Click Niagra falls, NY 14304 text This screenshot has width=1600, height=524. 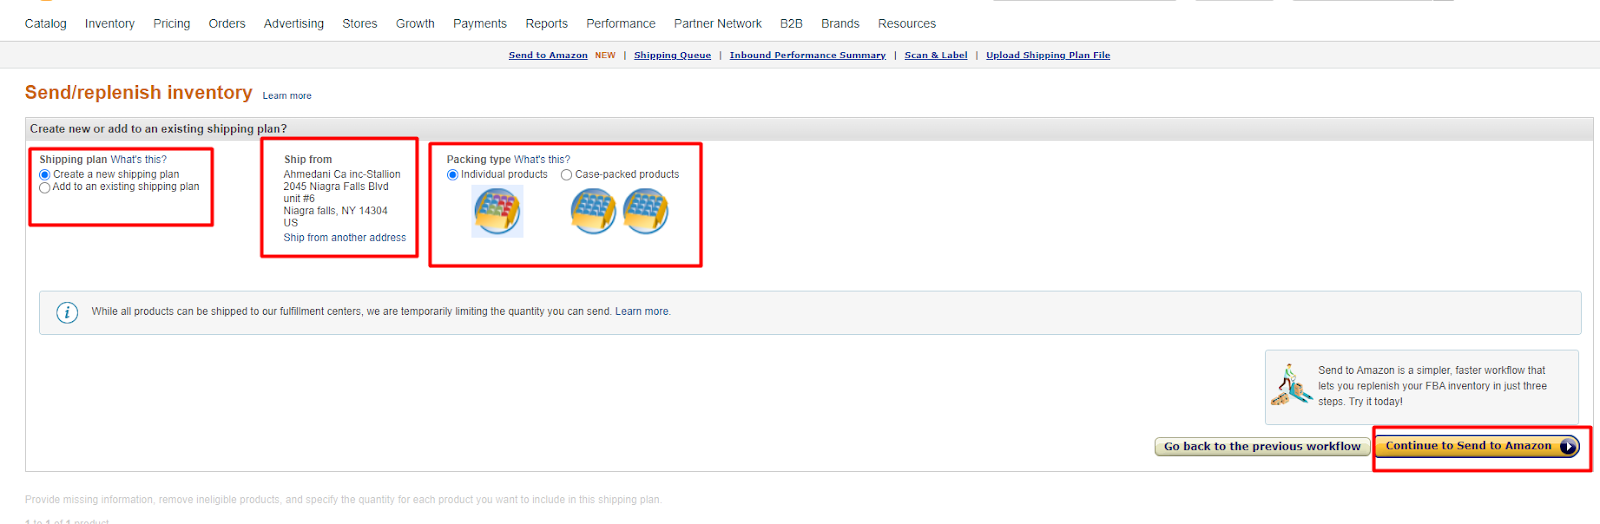(x=335, y=211)
